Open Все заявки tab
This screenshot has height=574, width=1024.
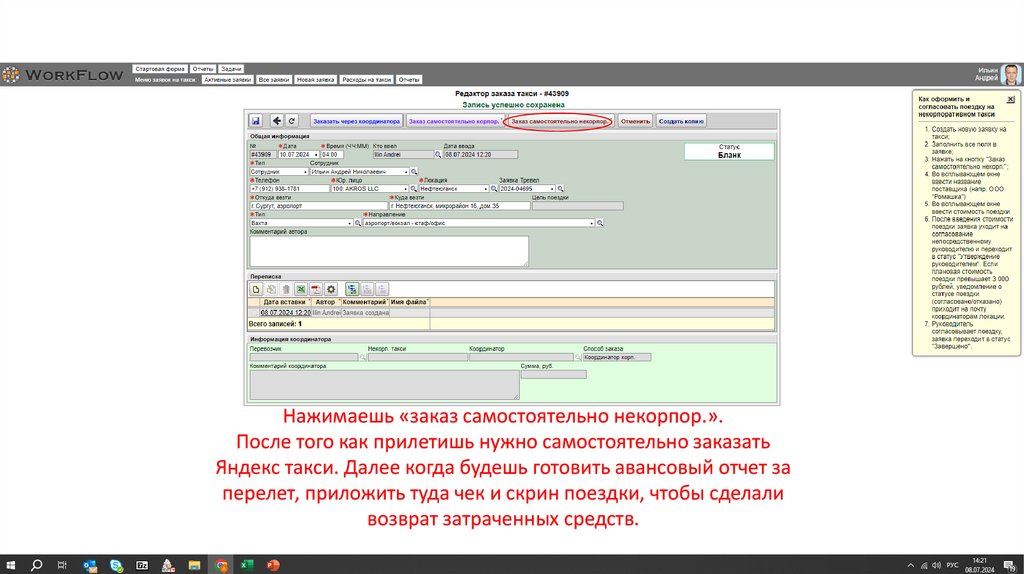(274, 80)
